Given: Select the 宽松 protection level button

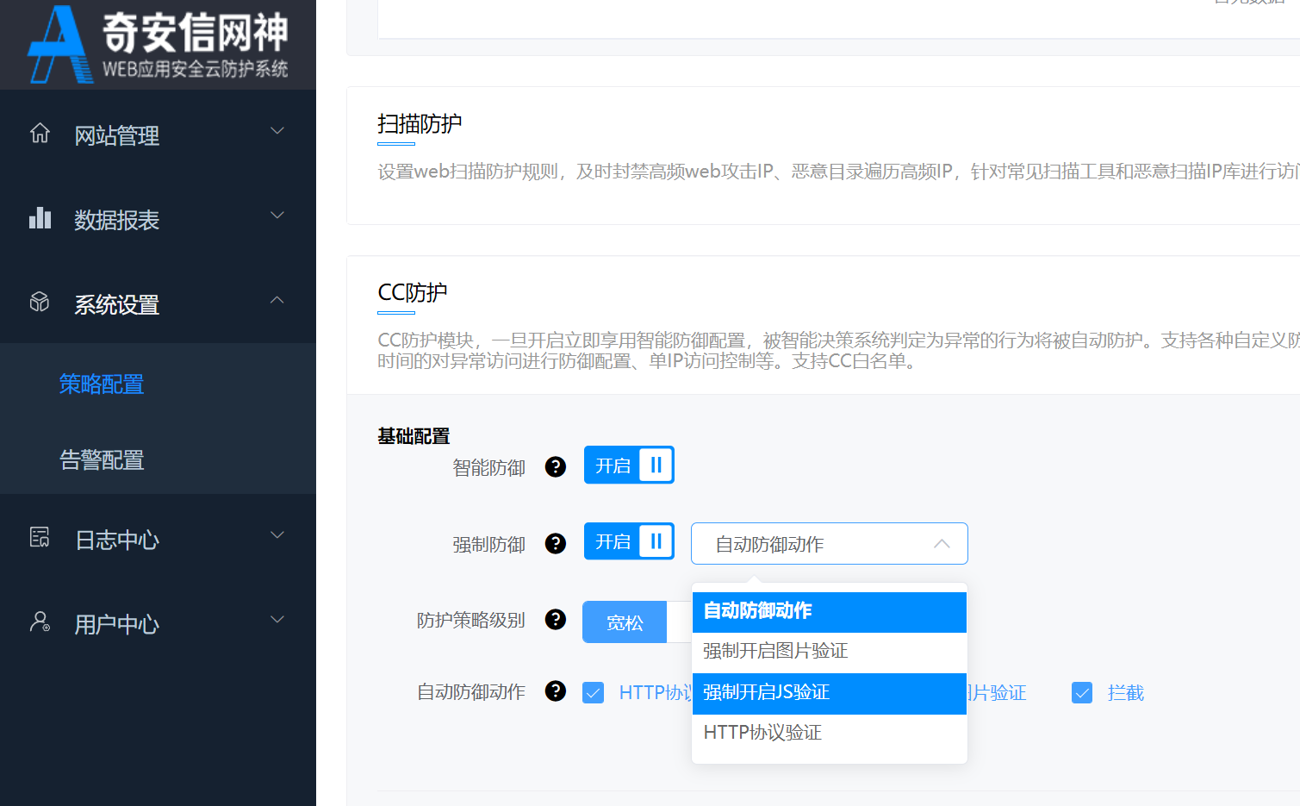Looking at the screenshot, I should pyautogui.click(x=625, y=623).
